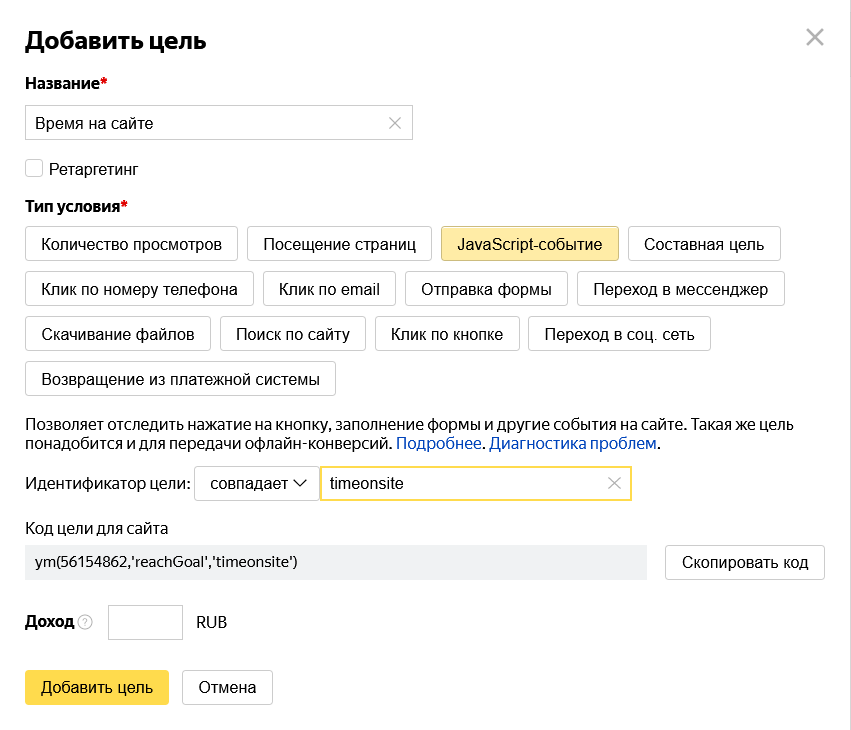Focus the Доход amount input field
This screenshot has width=851, height=730.
pos(145,622)
